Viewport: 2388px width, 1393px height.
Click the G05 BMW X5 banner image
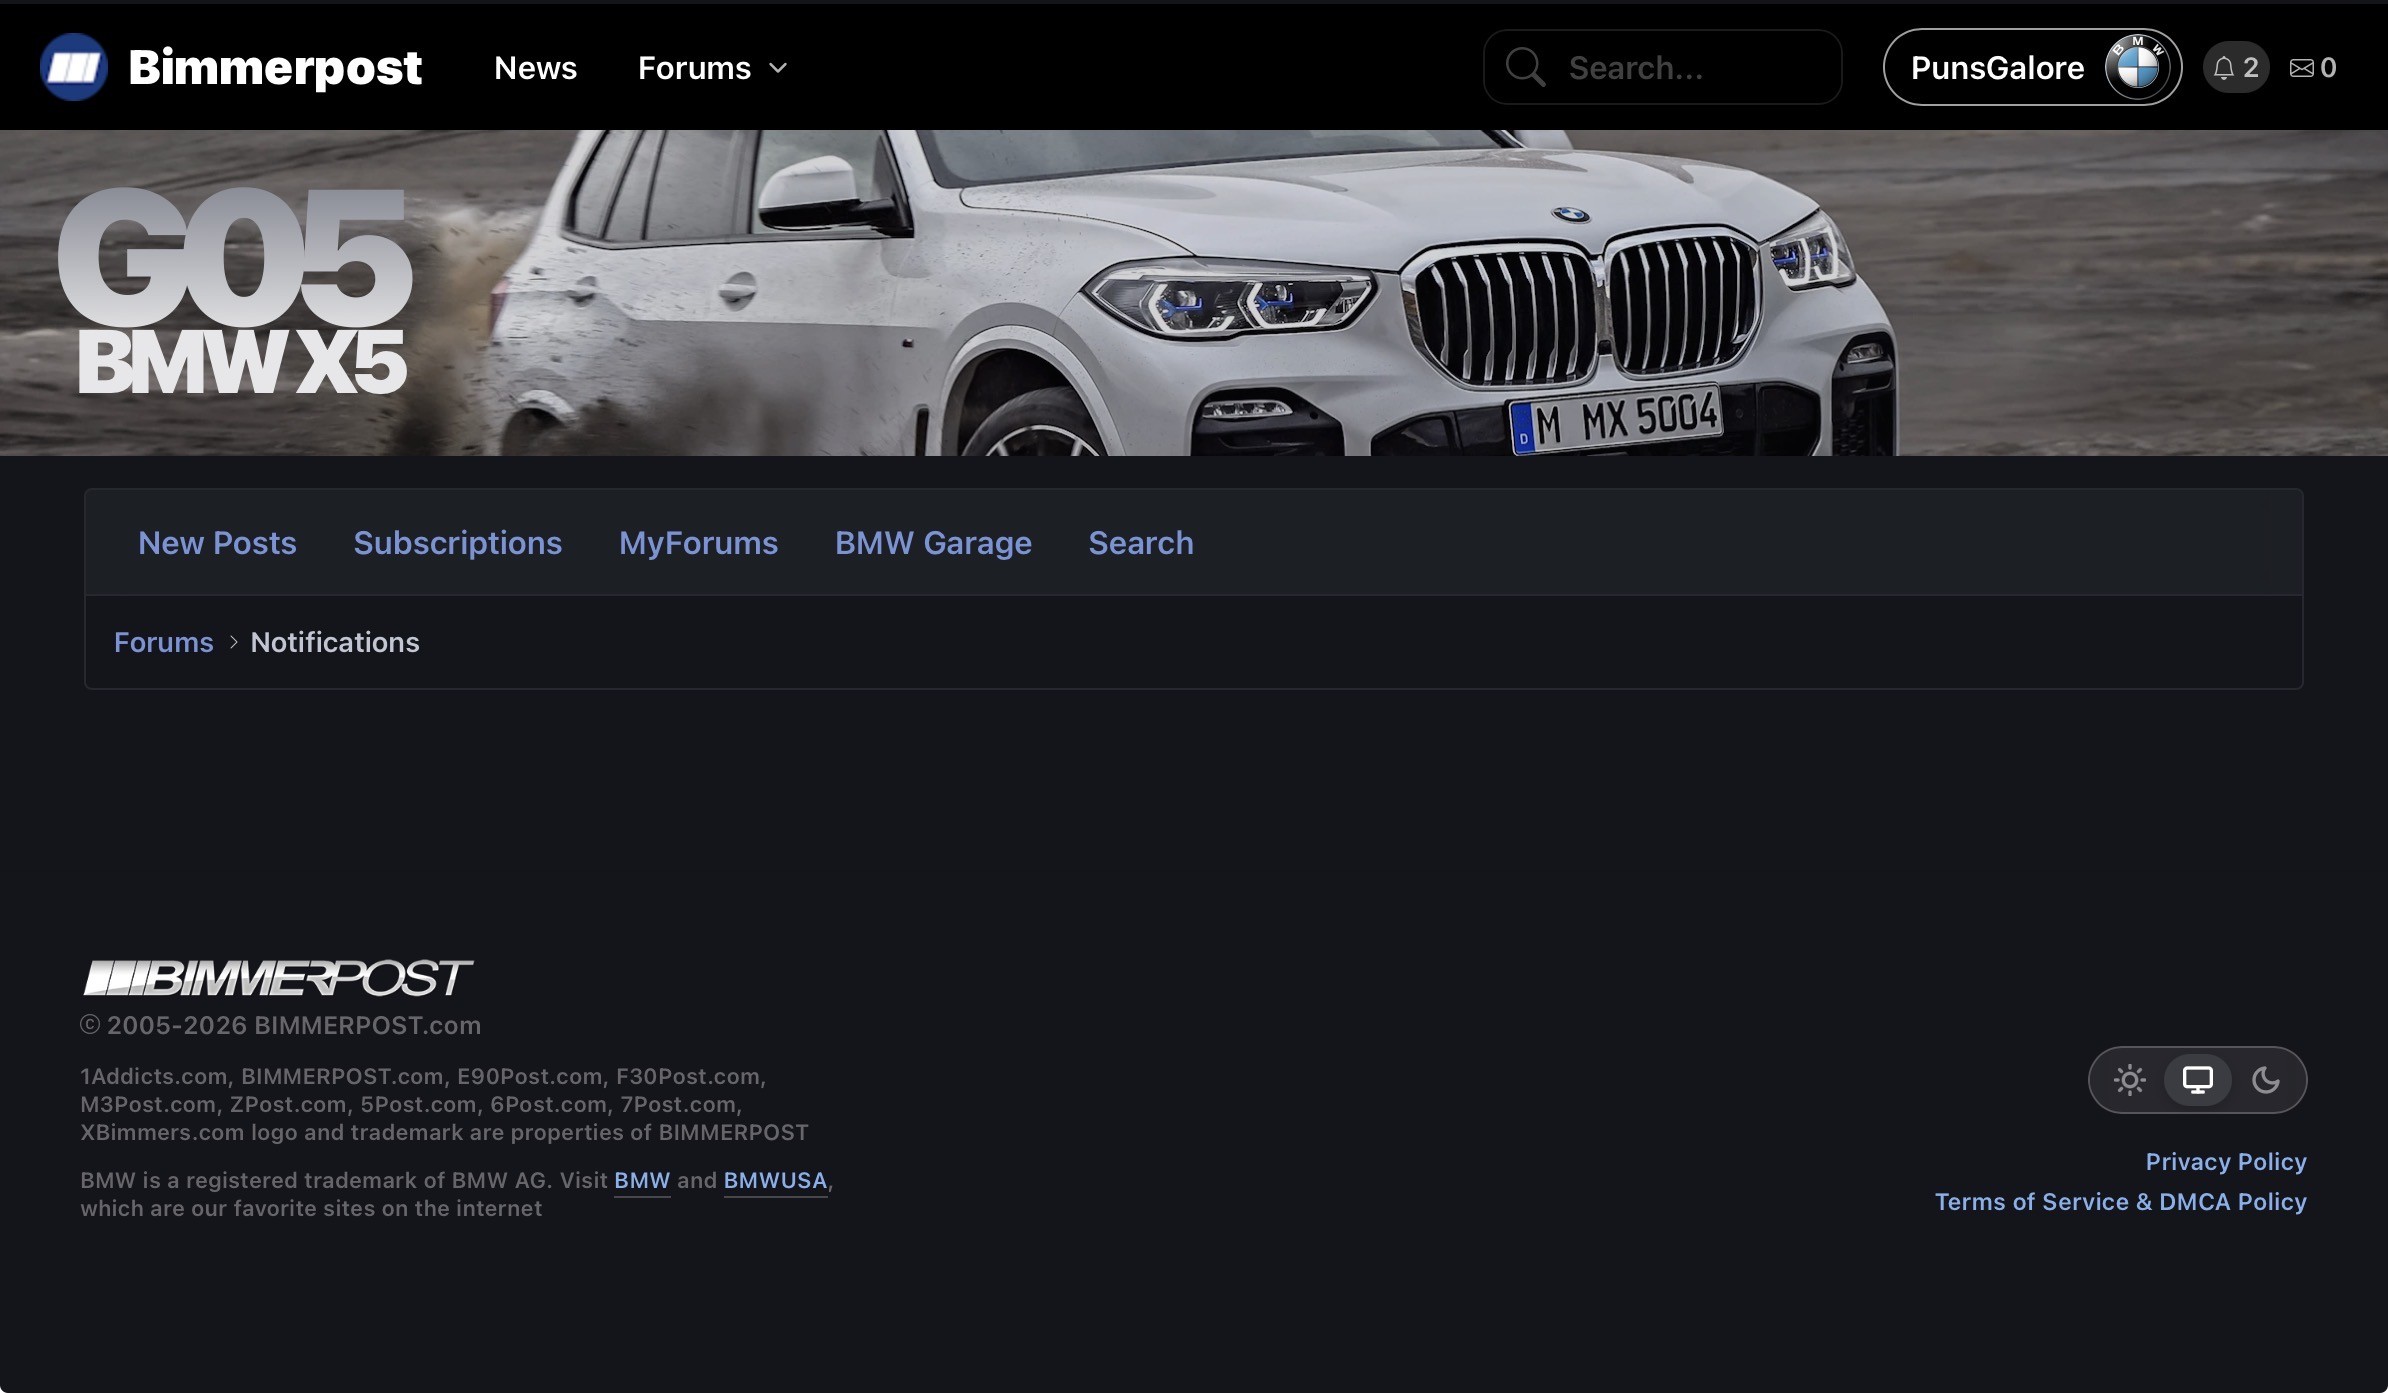point(1194,293)
